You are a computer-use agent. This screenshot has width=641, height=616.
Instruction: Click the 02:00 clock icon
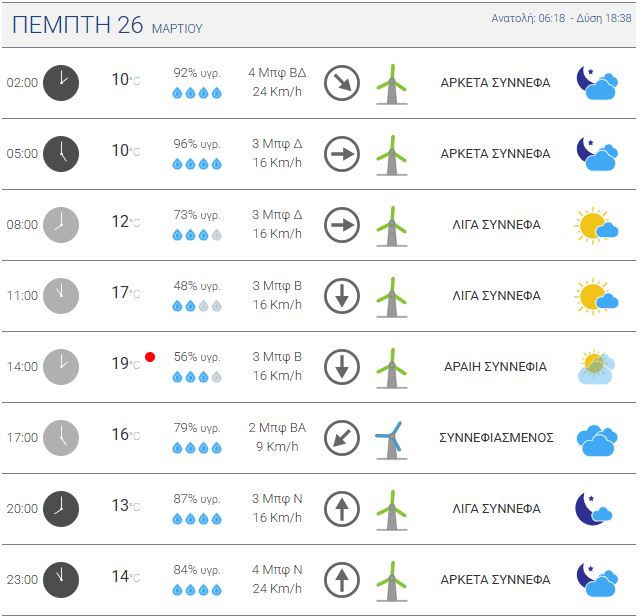[x=60, y=82]
